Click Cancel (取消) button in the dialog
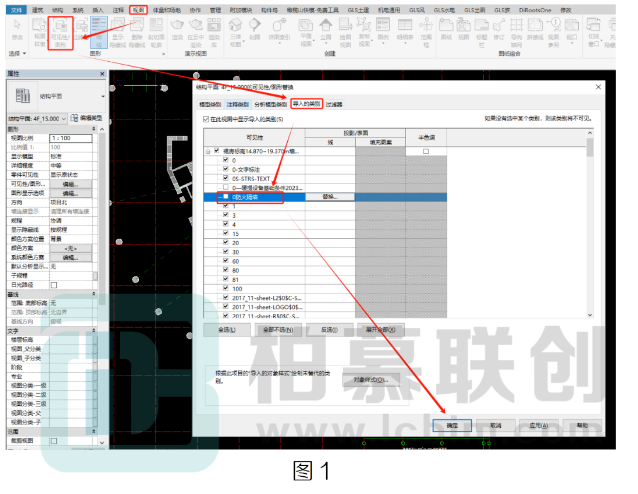 pyautogui.click(x=496, y=426)
